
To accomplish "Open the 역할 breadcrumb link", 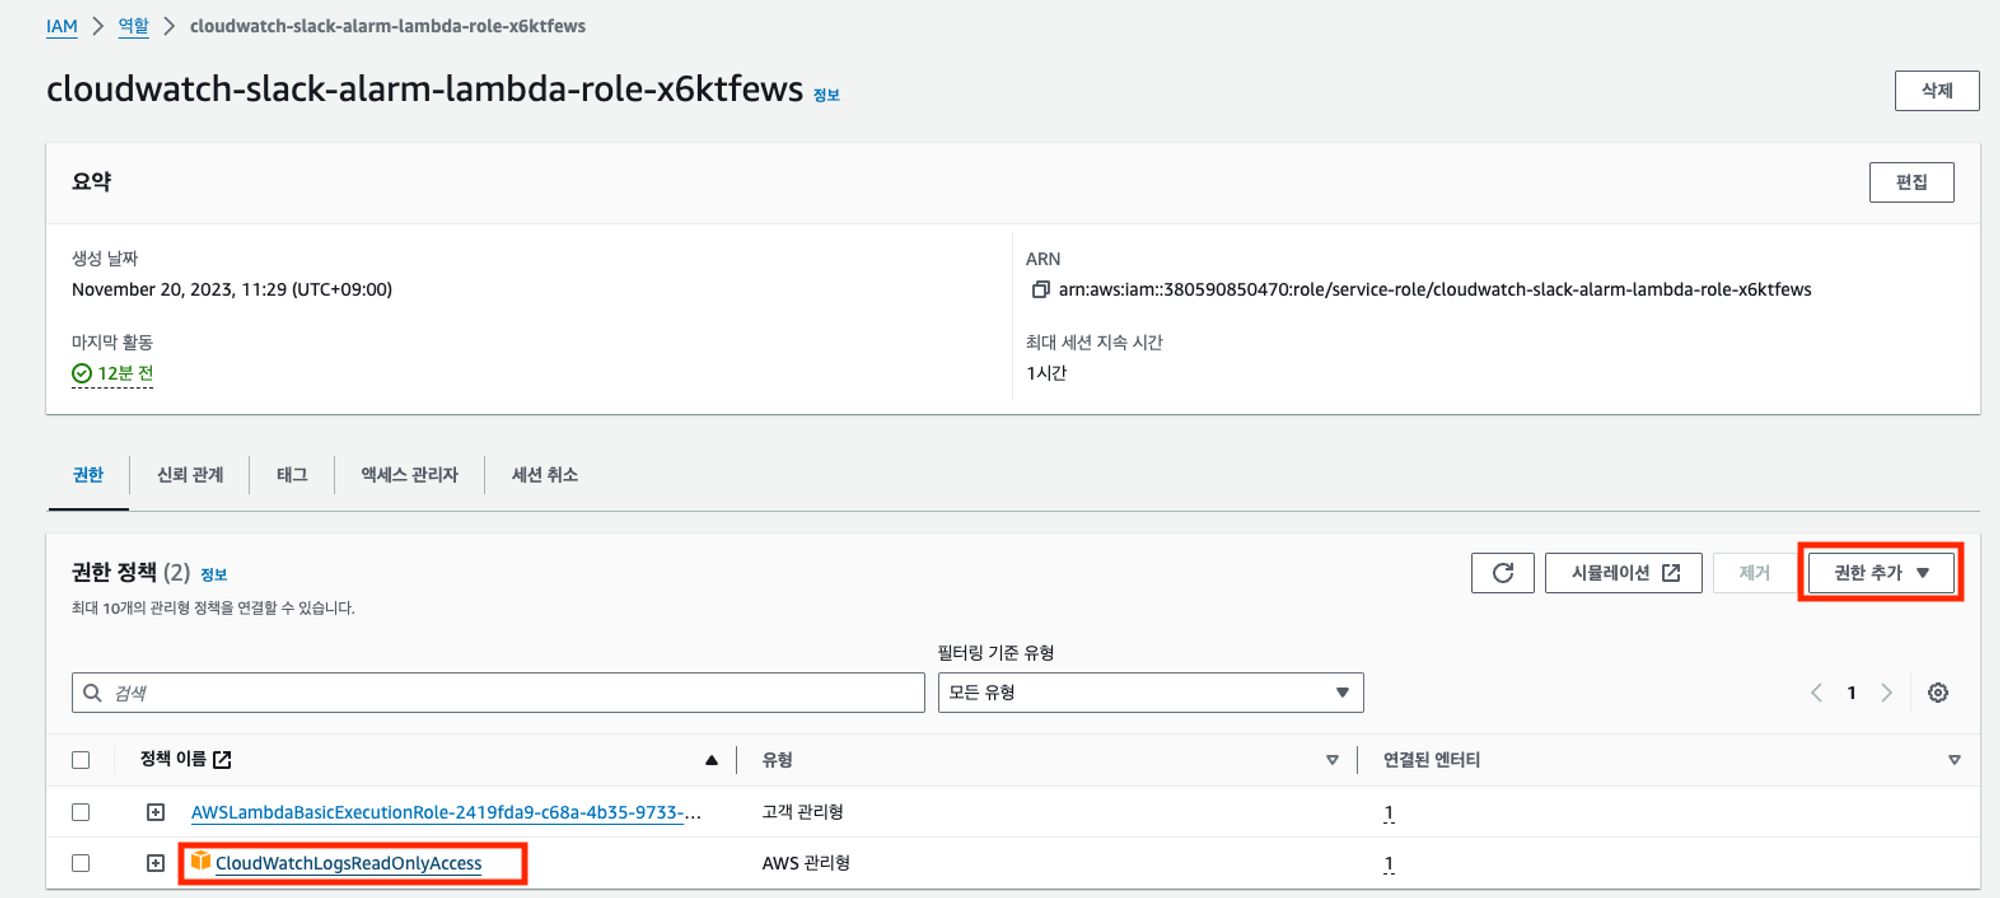I will pyautogui.click(x=133, y=27).
